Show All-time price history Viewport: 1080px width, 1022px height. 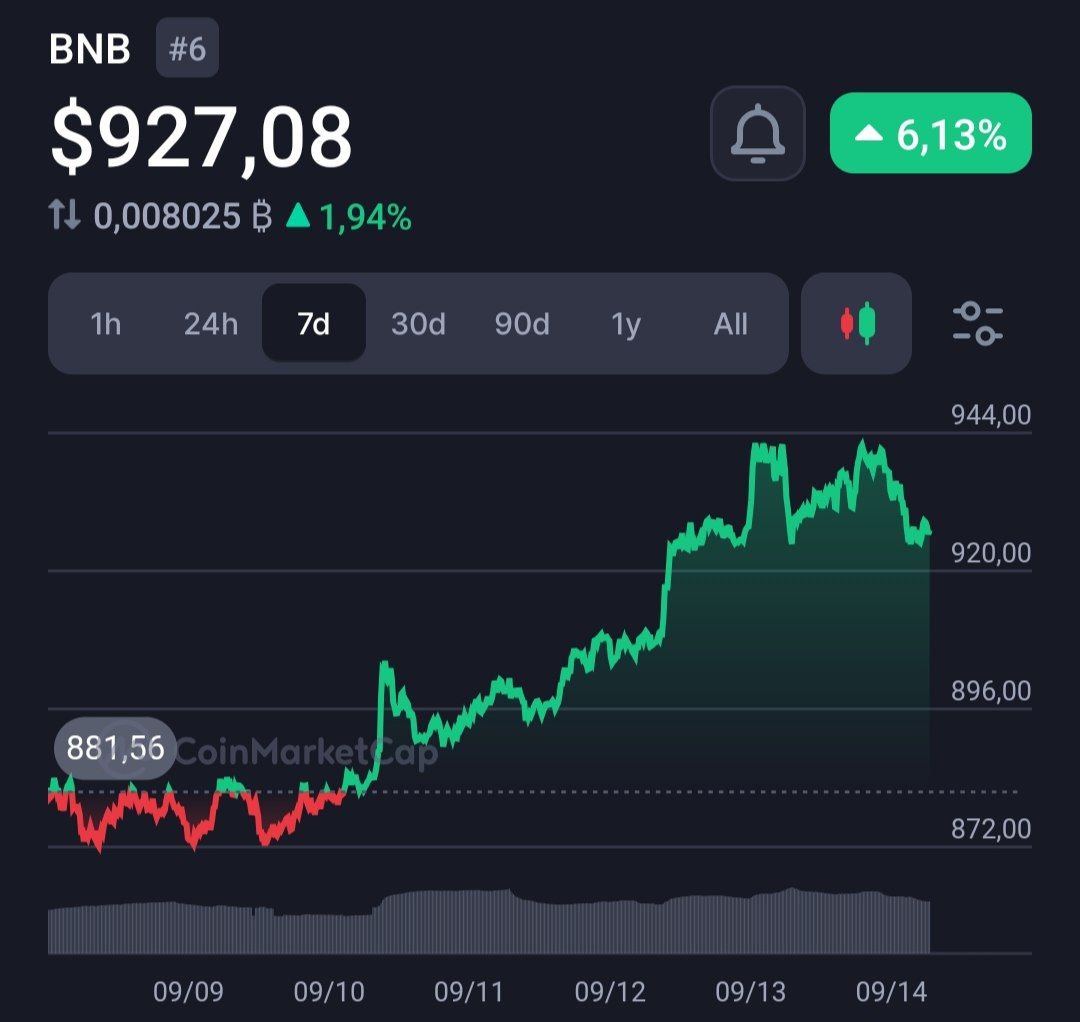(x=730, y=324)
